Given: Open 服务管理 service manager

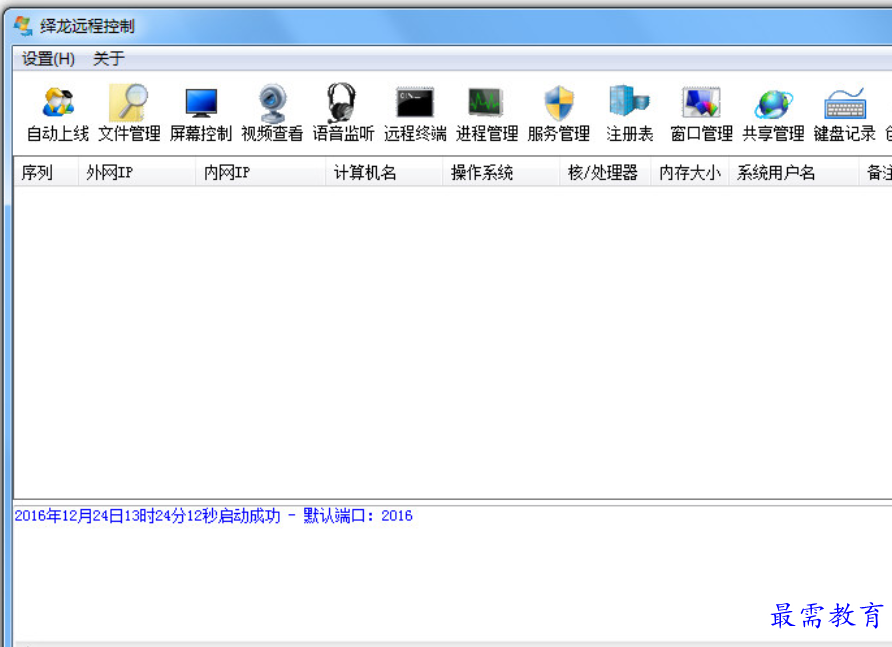Looking at the screenshot, I should (559, 113).
